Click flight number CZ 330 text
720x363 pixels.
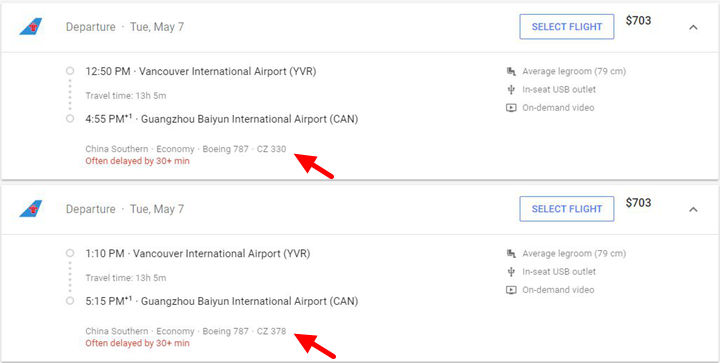[271, 149]
